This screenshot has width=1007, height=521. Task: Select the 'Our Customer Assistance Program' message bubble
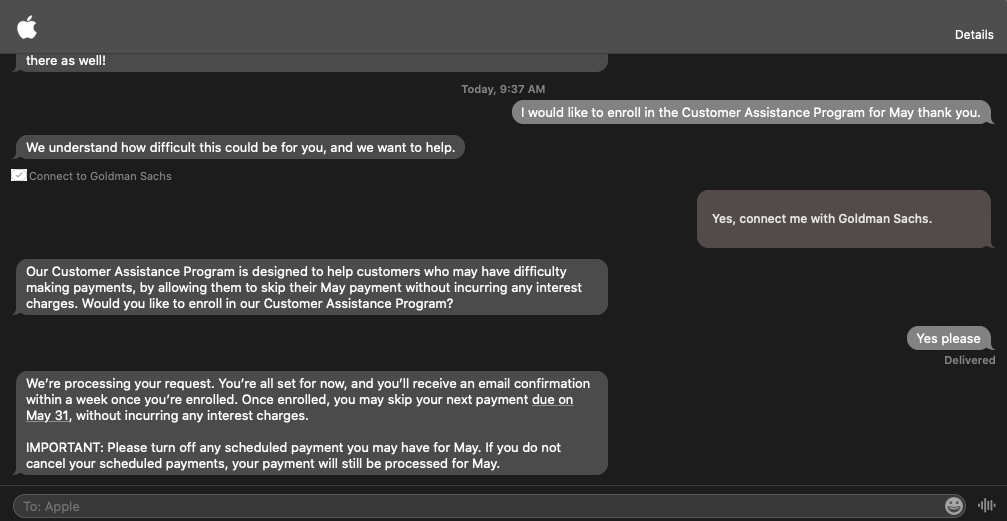point(311,287)
